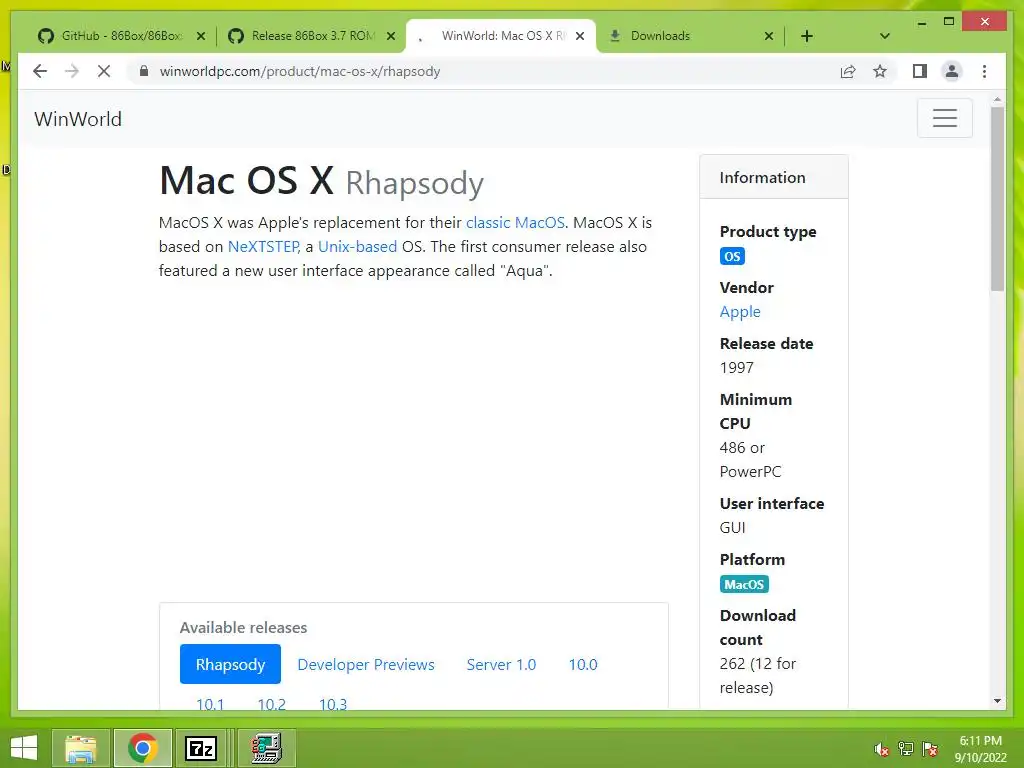Bookmark this page with the star
The height and width of the screenshot is (768, 1024).
pyautogui.click(x=880, y=71)
